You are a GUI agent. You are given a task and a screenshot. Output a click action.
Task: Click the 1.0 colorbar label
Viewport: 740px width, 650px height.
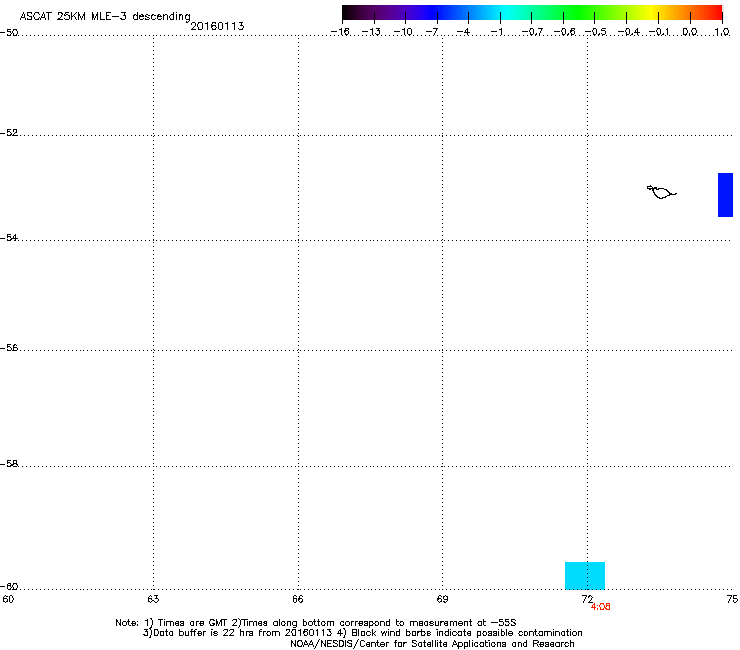coord(722,32)
